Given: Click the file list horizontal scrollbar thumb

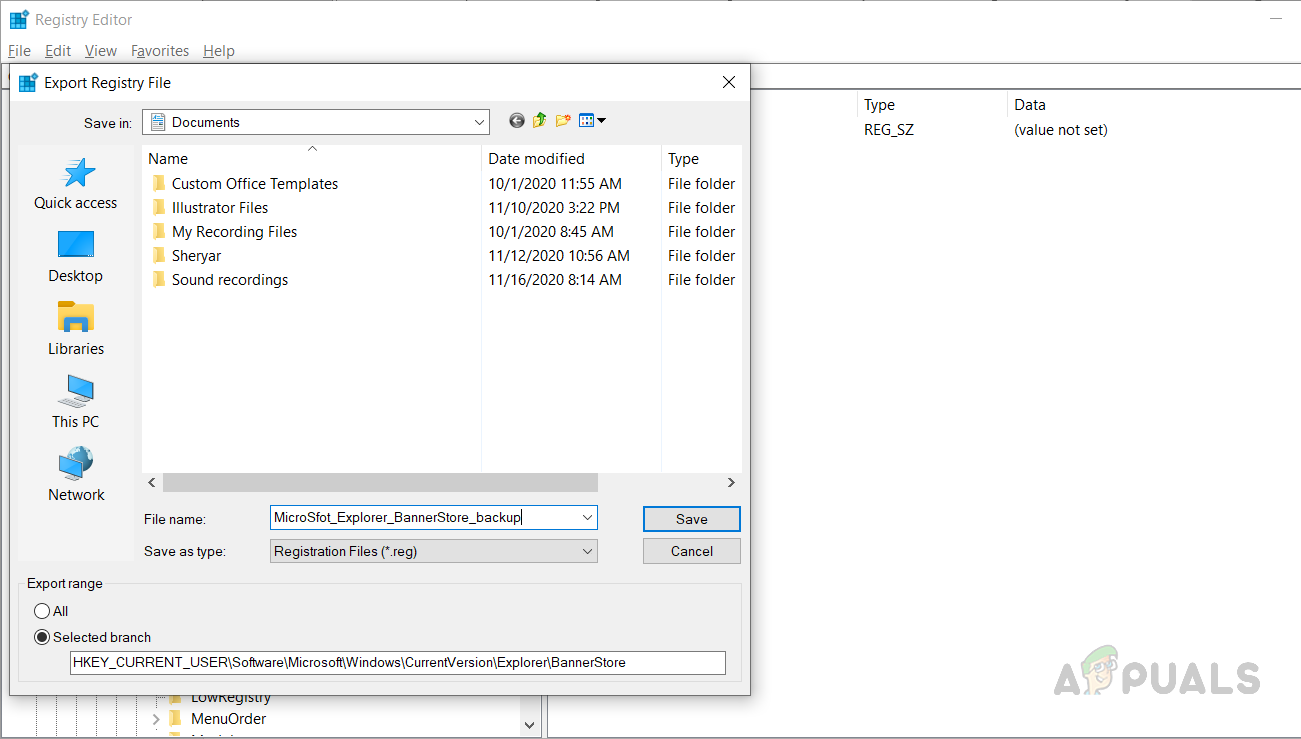Looking at the screenshot, I should (380, 482).
